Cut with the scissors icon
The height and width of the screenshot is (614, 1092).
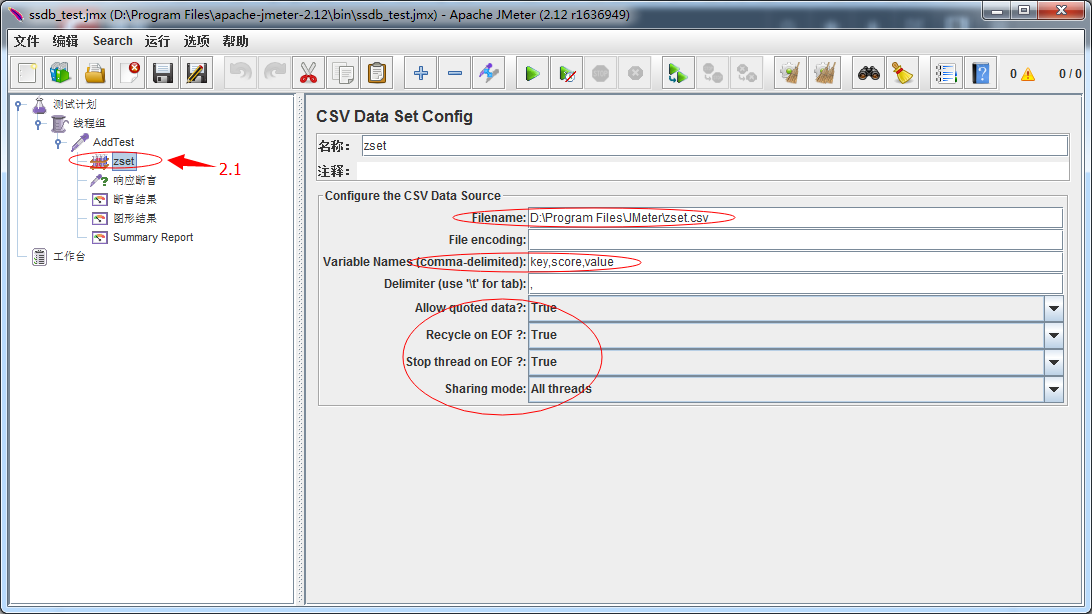pyautogui.click(x=309, y=73)
